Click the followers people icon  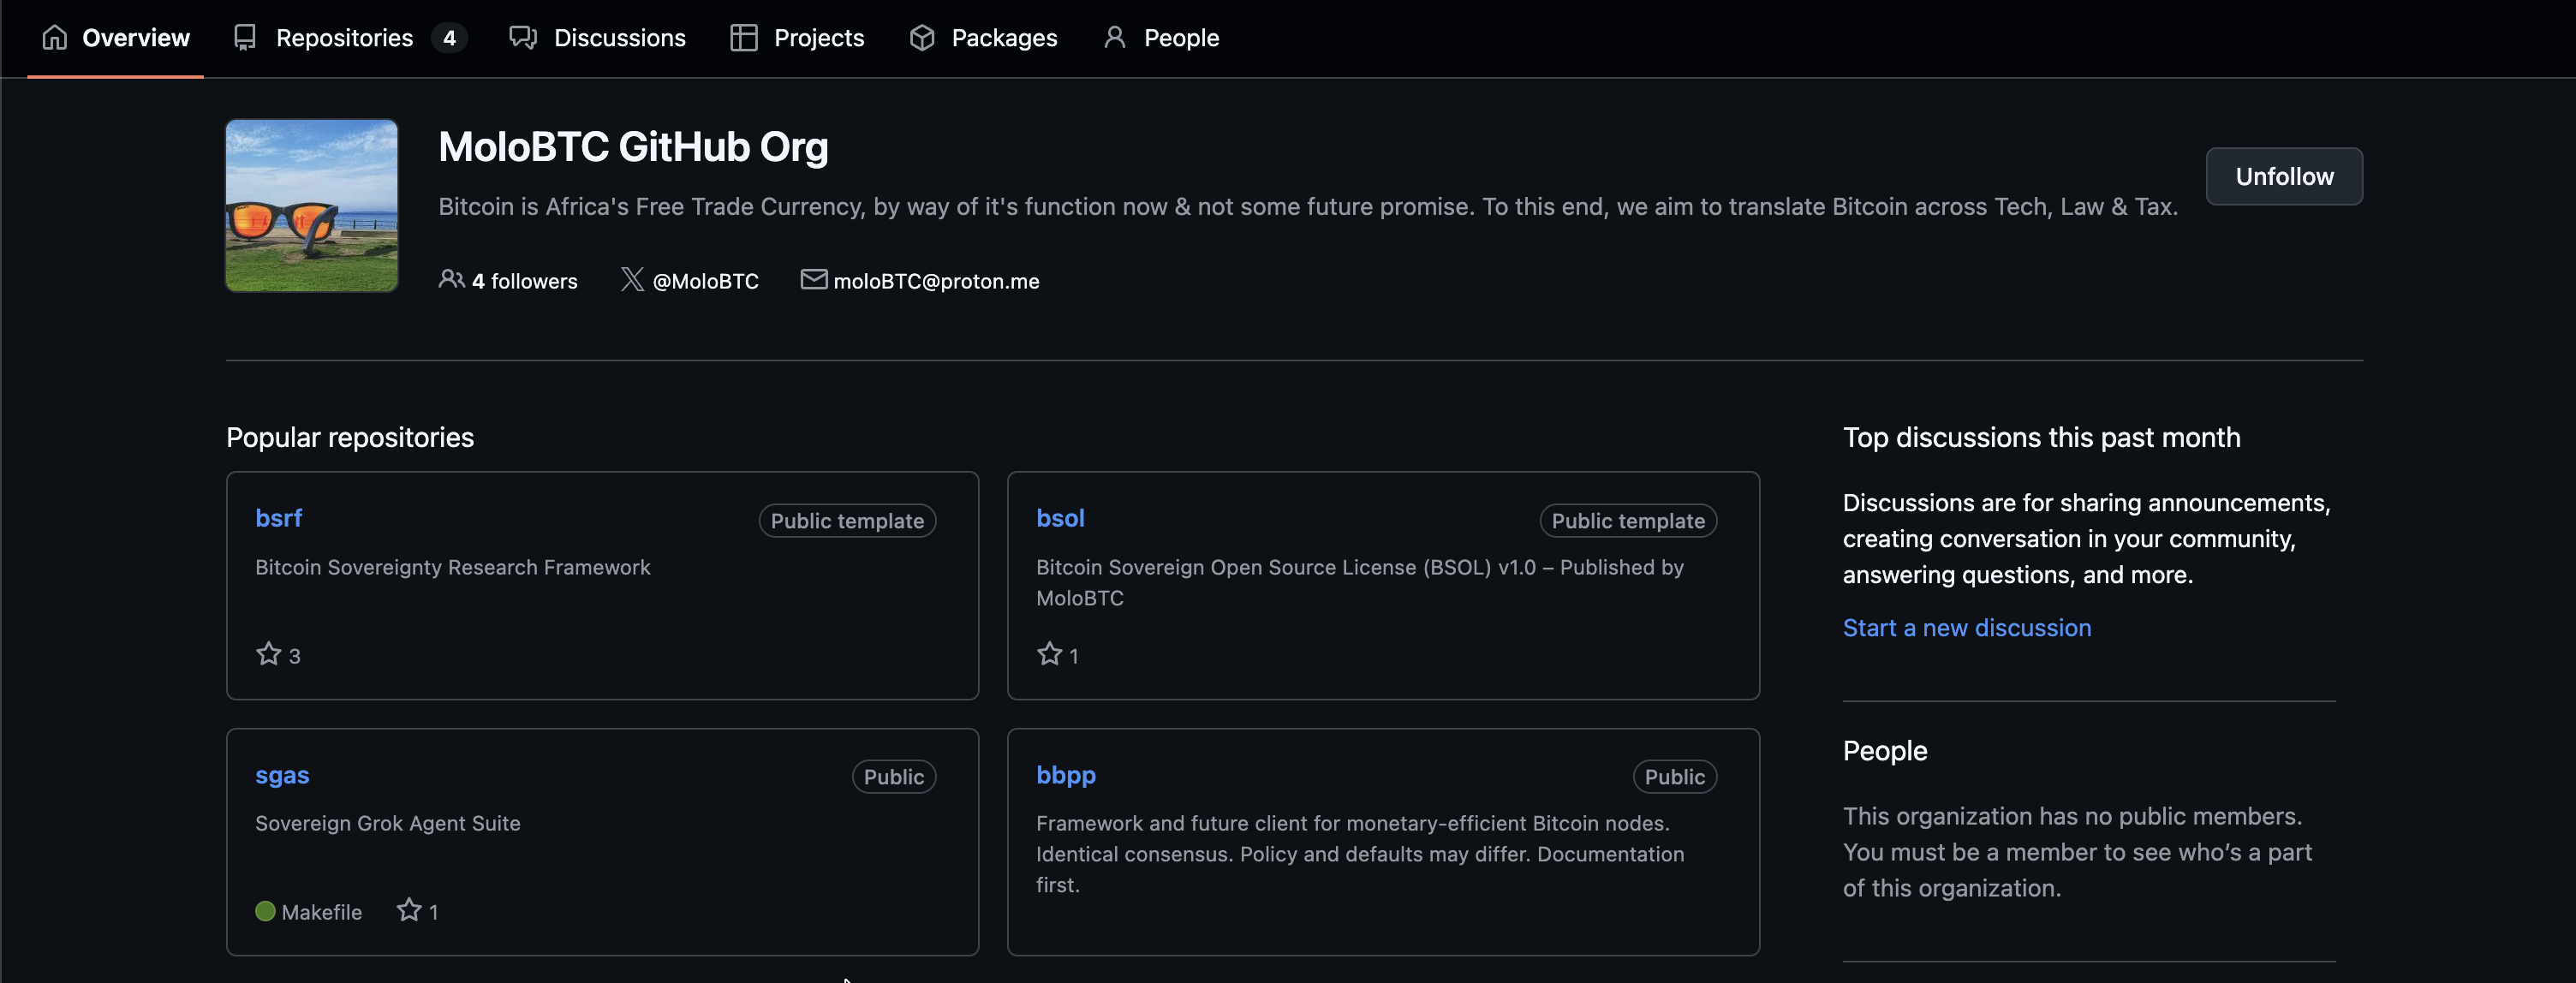[x=451, y=280]
